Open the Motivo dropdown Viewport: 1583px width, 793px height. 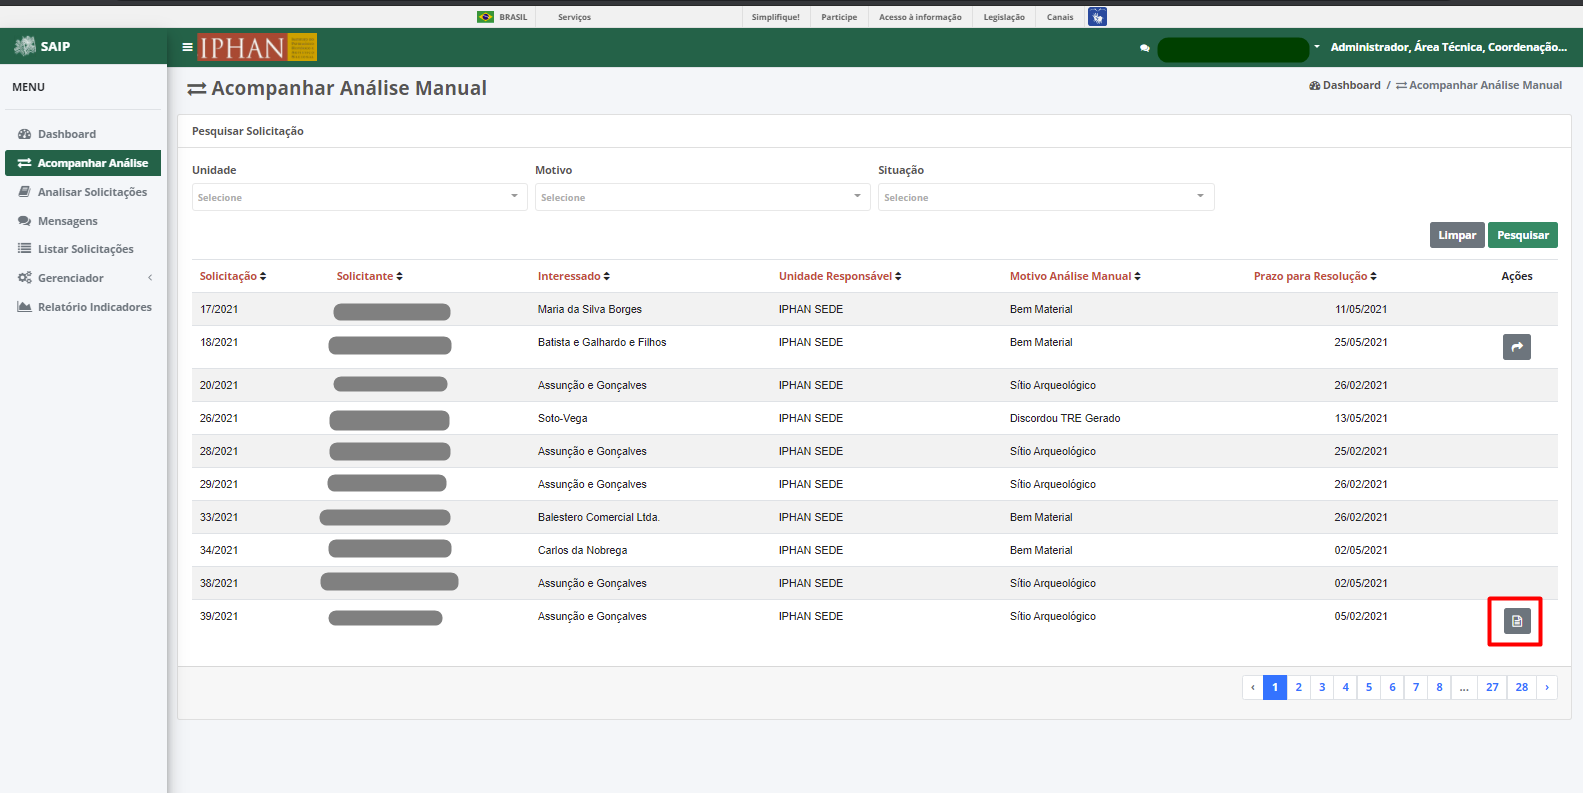pos(702,197)
